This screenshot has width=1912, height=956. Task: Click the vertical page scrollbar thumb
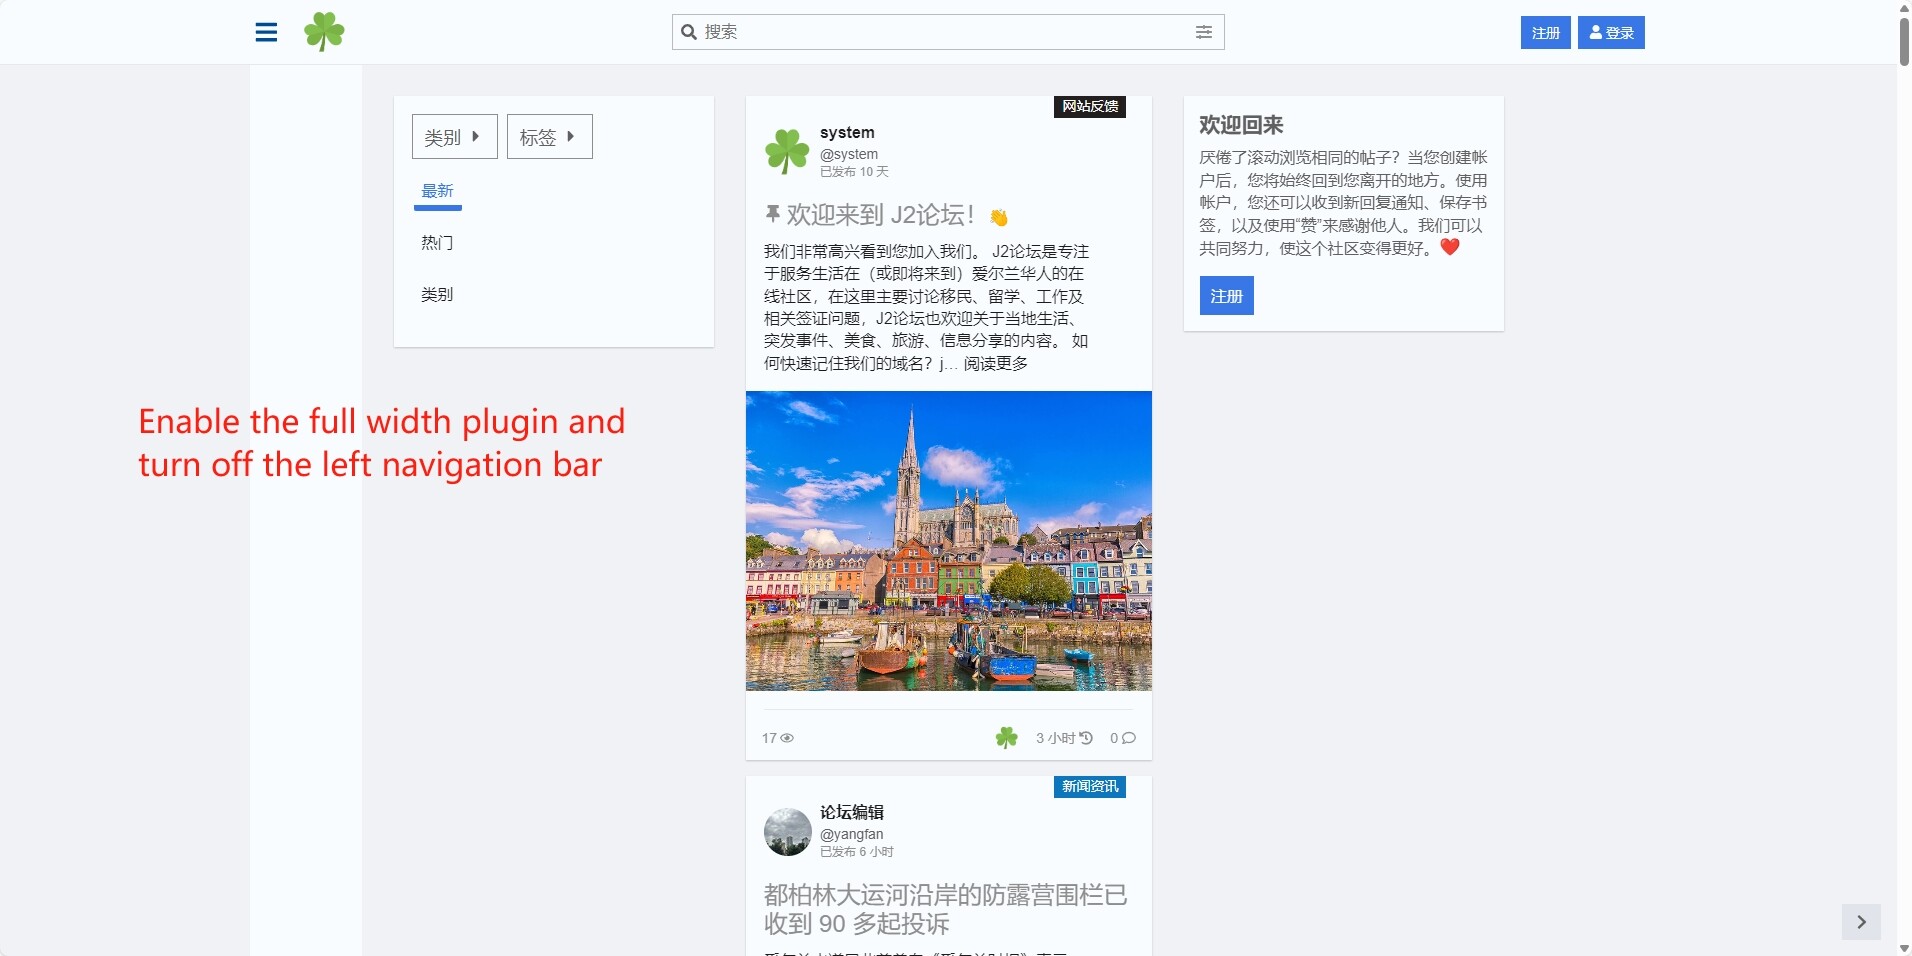point(1904,40)
